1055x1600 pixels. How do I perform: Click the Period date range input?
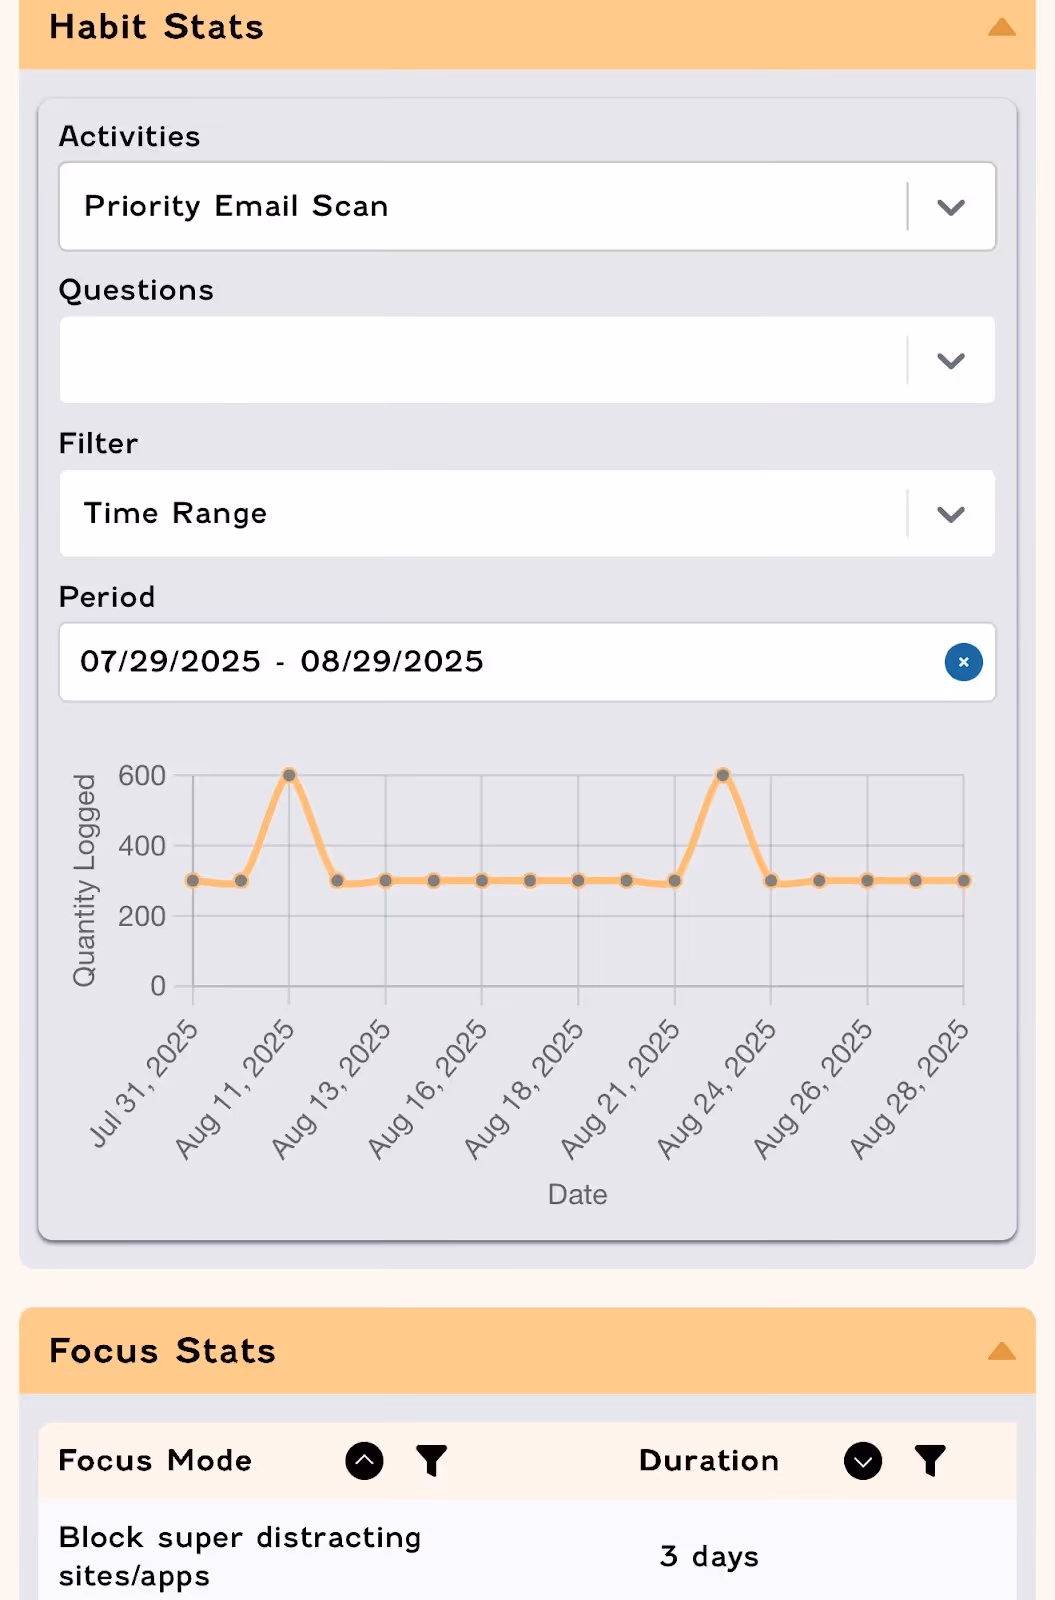[x=527, y=662]
